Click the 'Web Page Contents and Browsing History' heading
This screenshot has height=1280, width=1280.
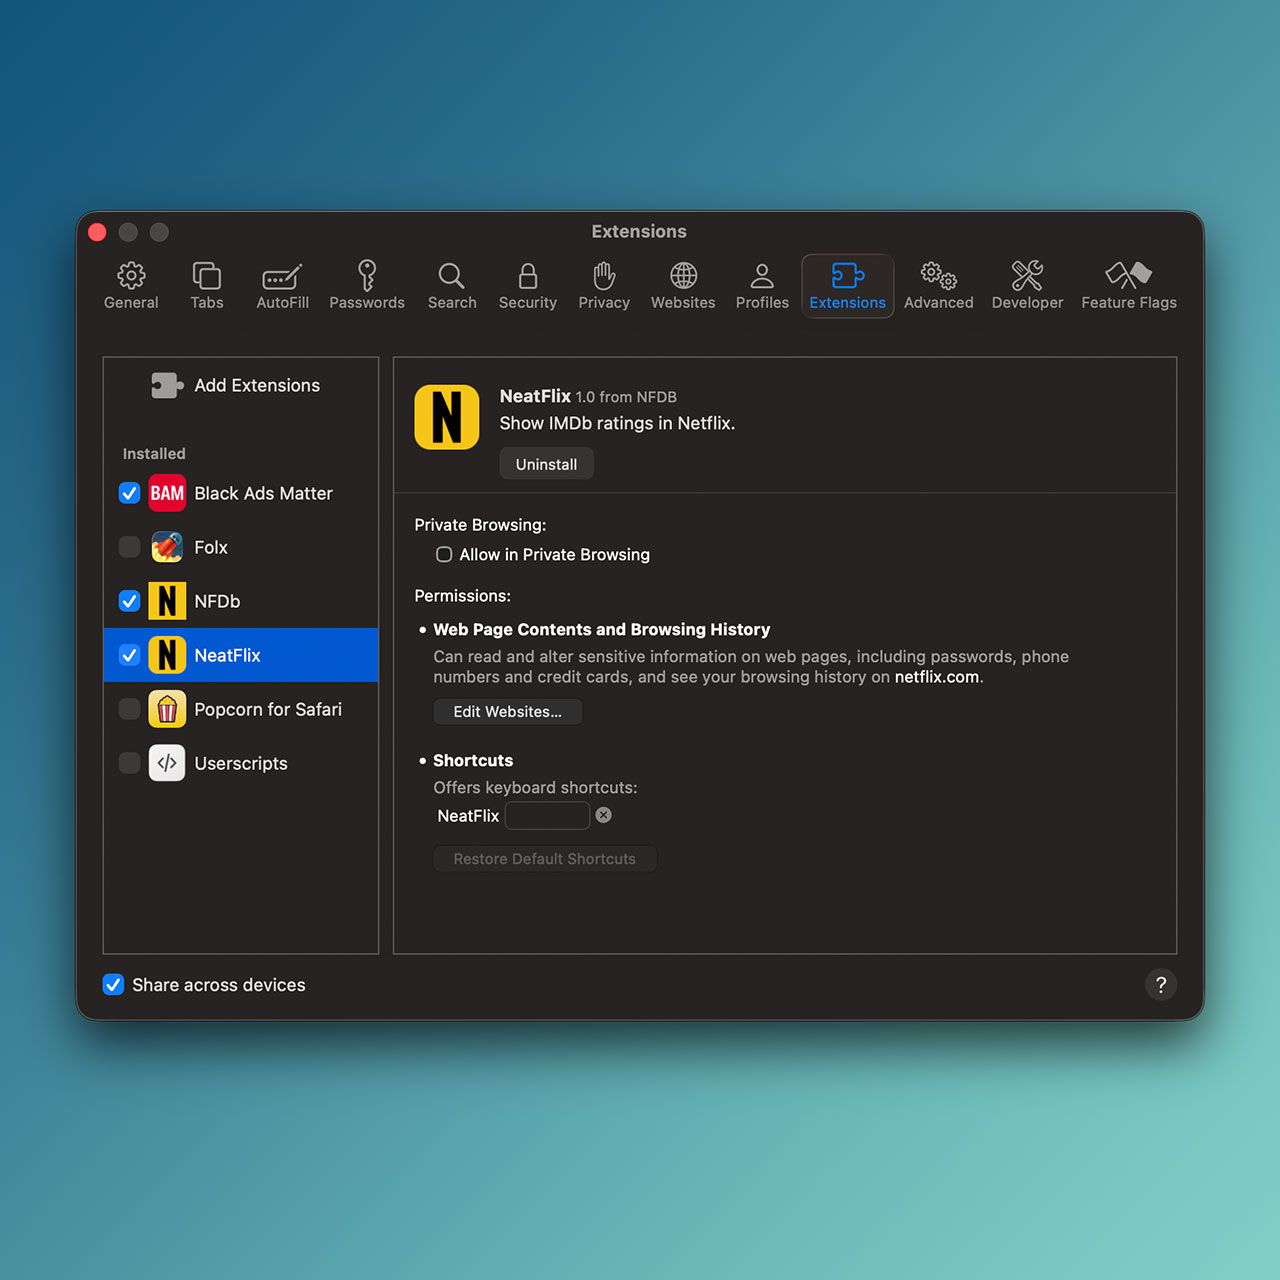[x=601, y=629]
